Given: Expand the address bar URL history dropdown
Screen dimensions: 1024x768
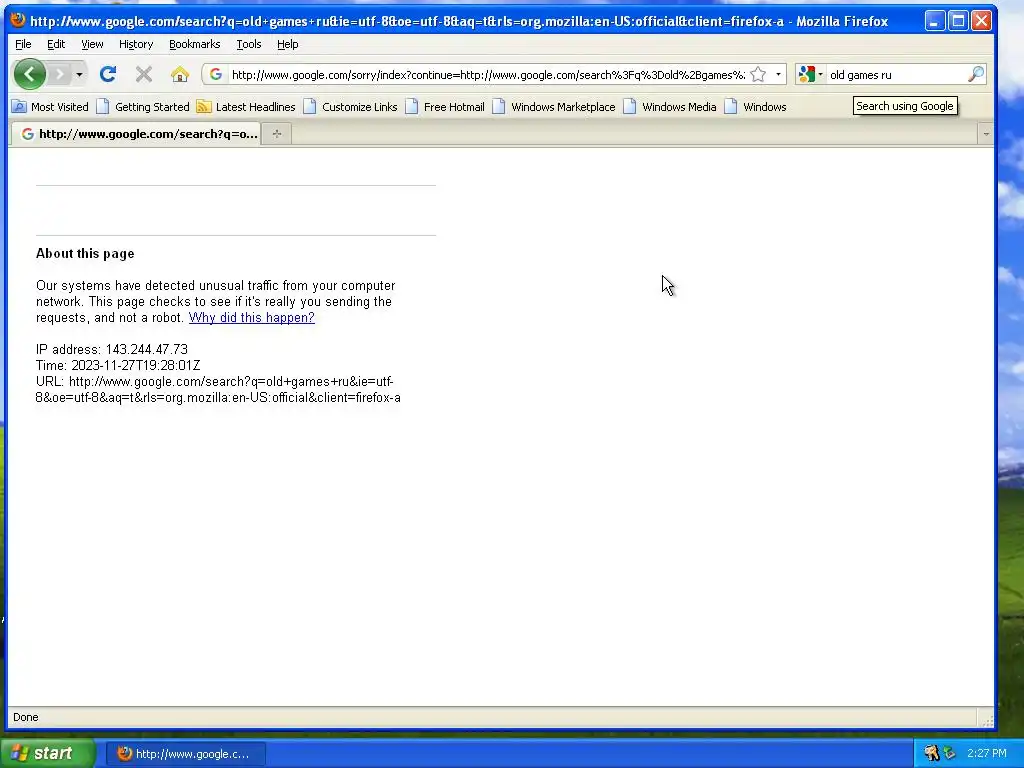Looking at the screenshot, I should [778, 74].
